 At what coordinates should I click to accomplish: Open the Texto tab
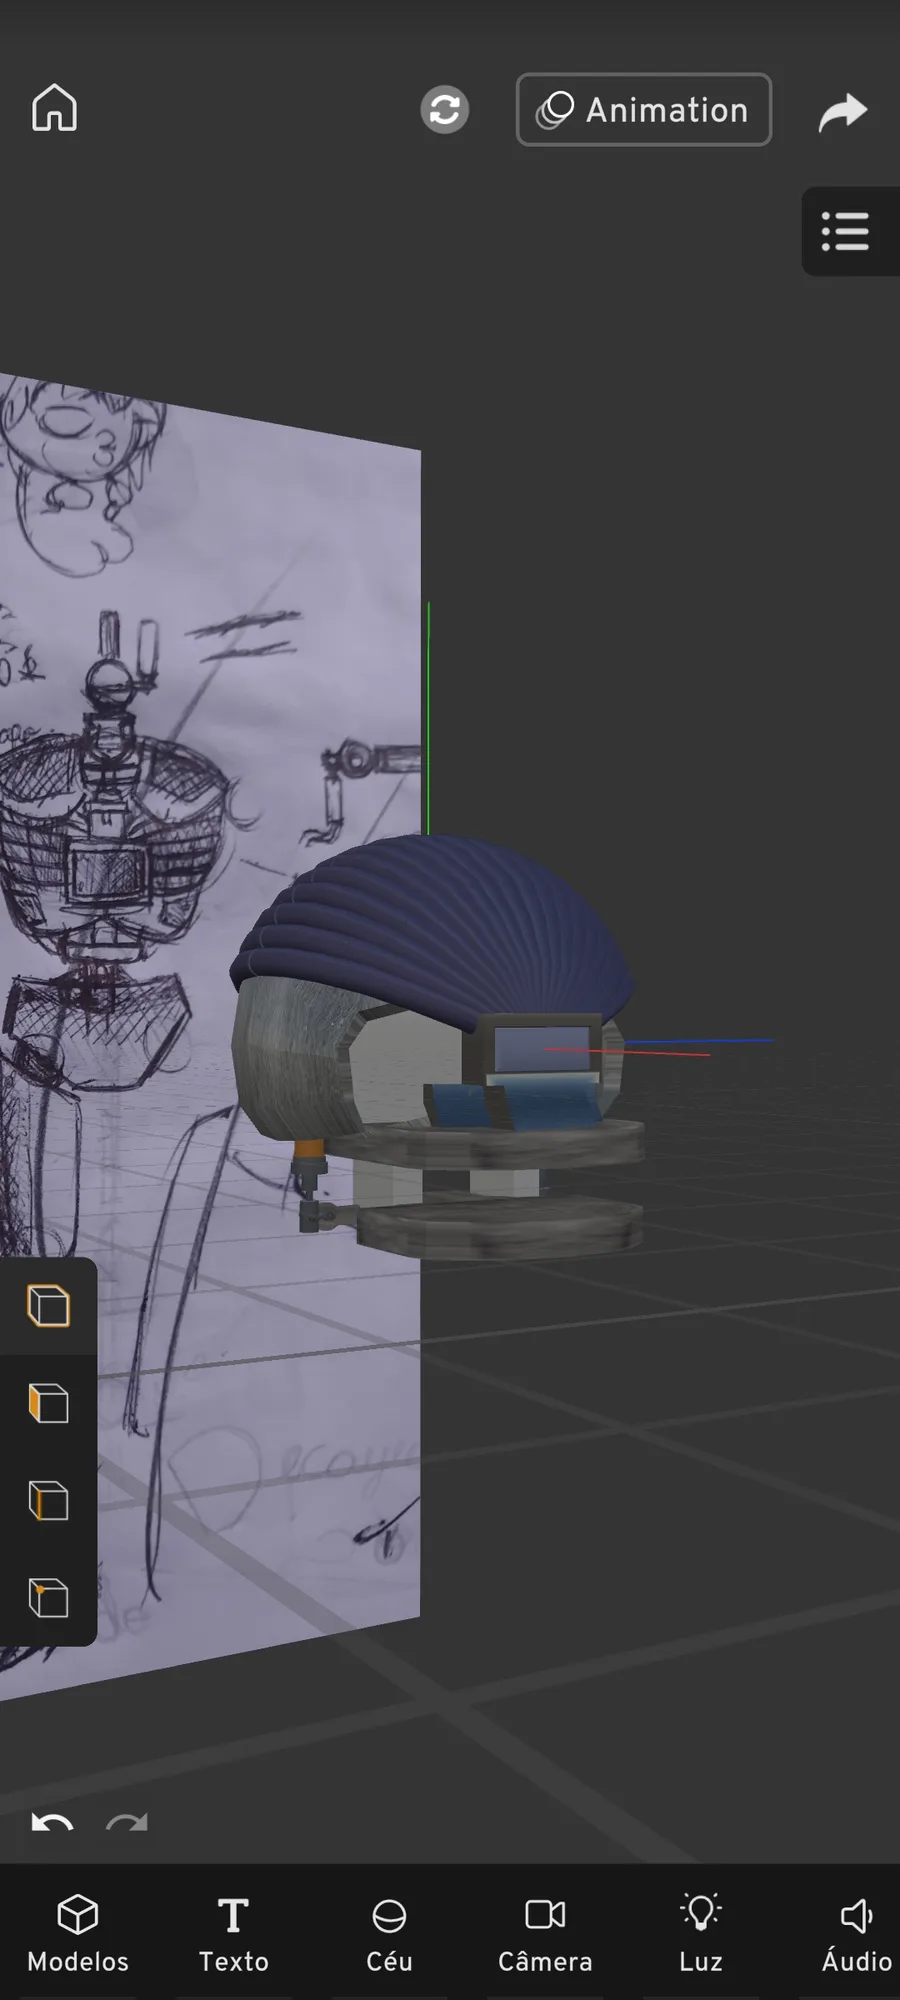tap(233, 1934)
